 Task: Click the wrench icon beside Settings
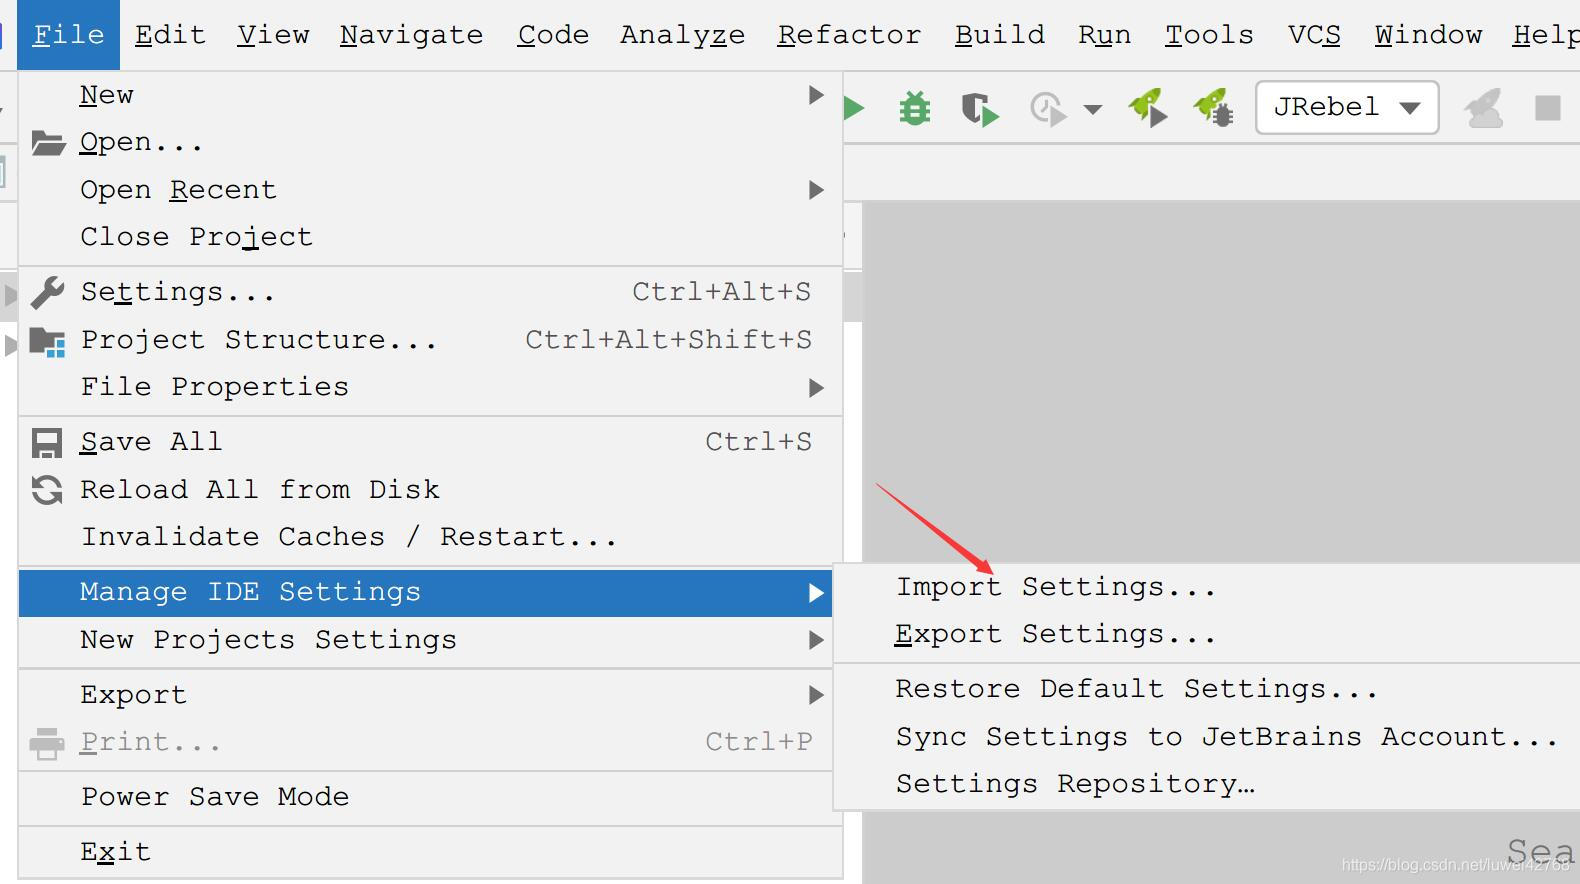pos(47,292)
